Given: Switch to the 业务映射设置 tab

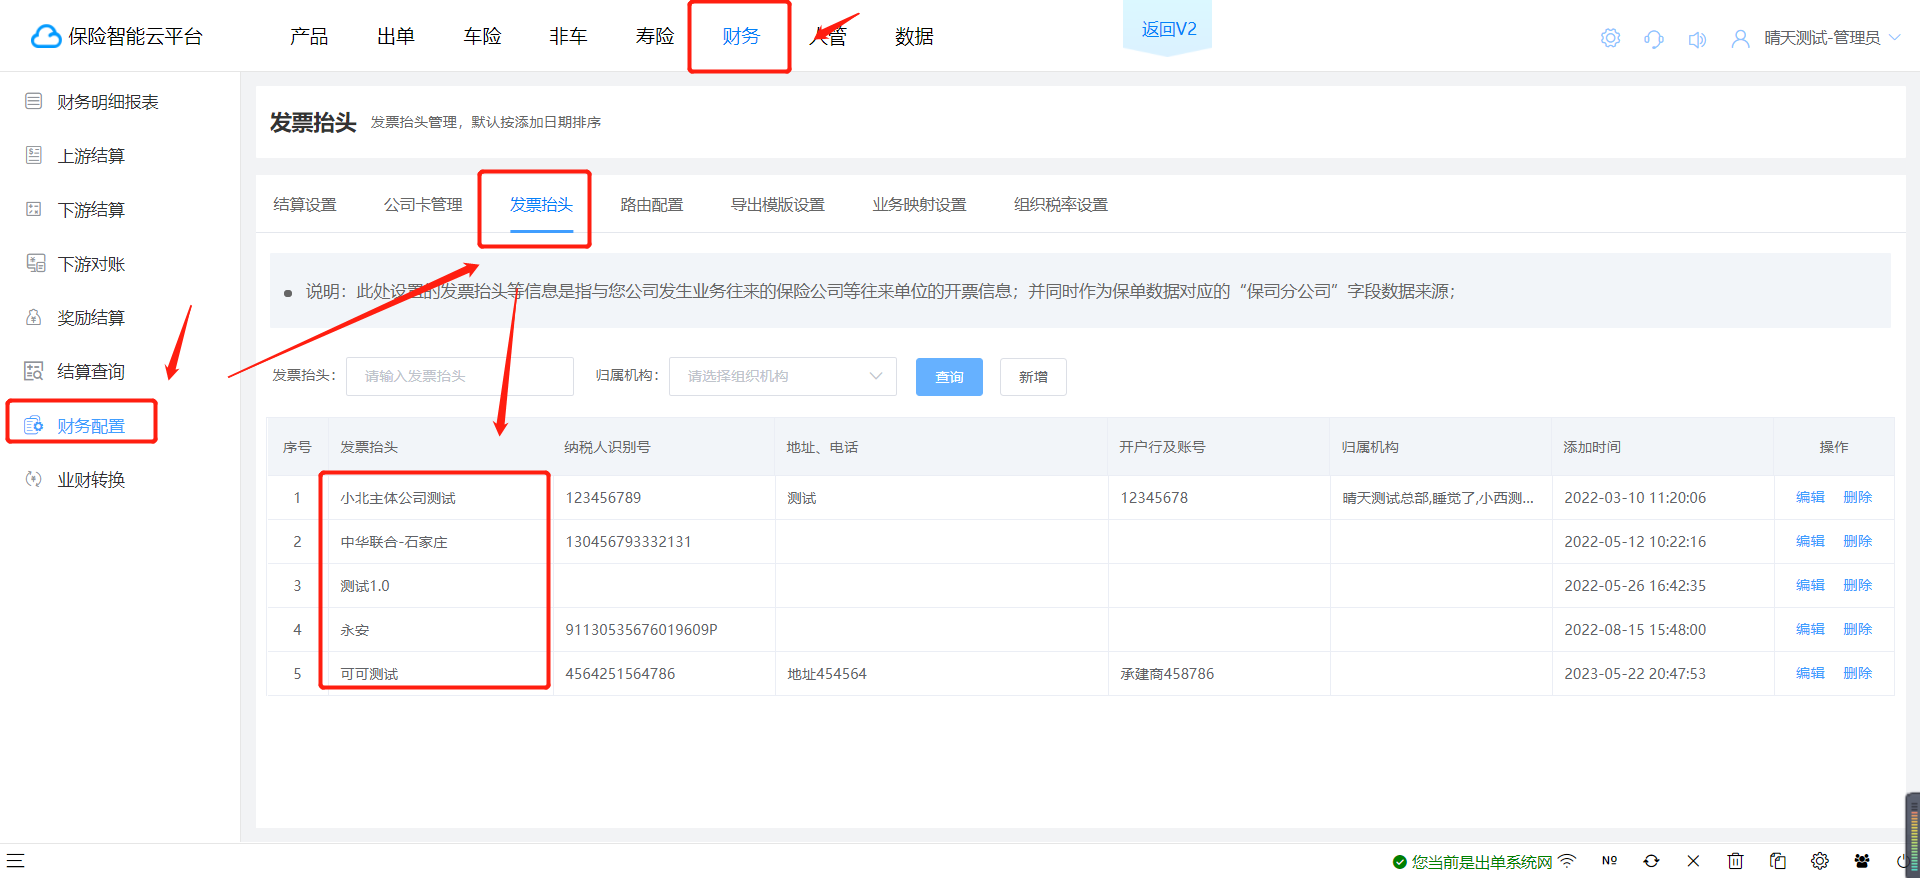Looking at the screenshot, I should [919, 205].
